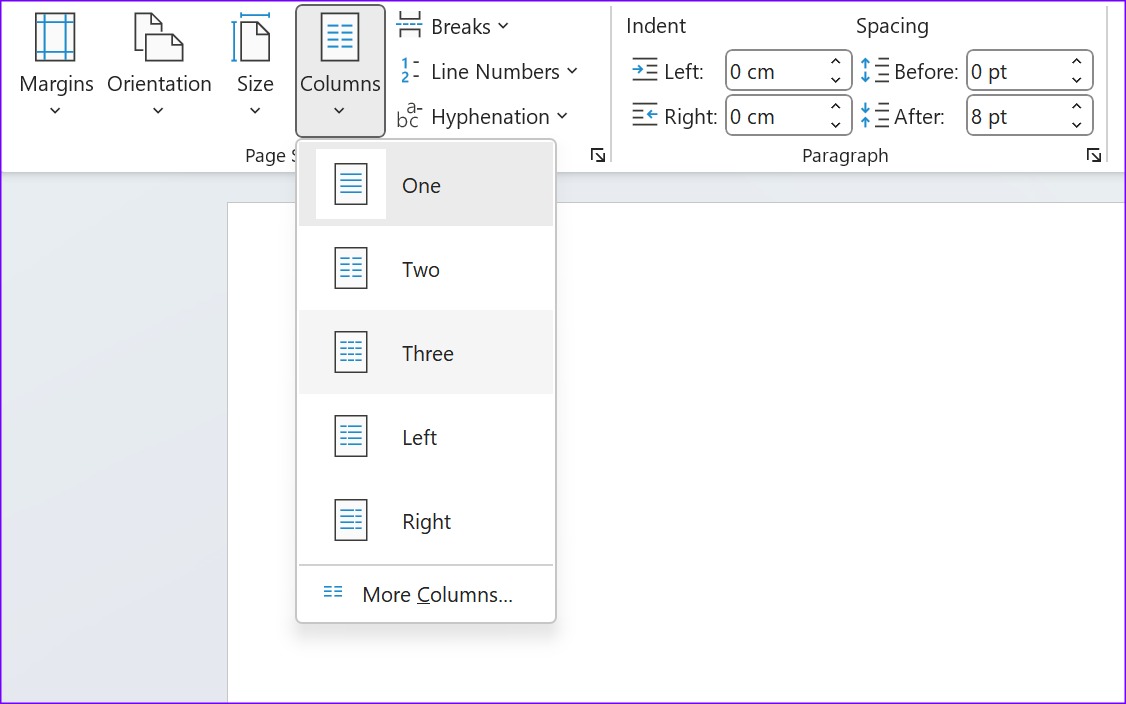Open the page Size menu
The height and width of the screenshot is (704, 1126).
tap(255, 66)
